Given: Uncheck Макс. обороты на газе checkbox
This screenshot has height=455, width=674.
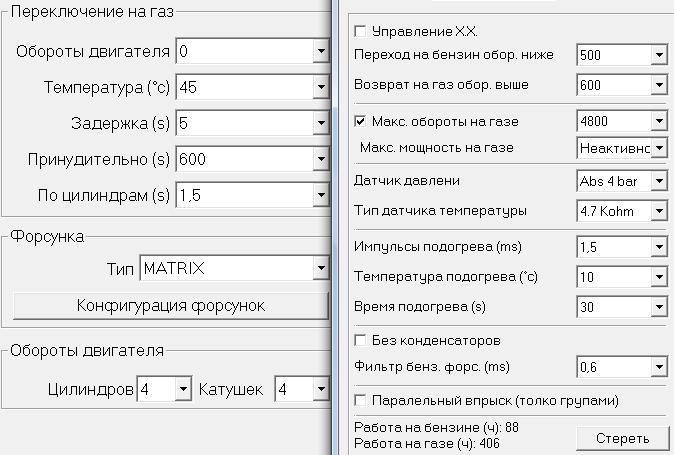Looking at the screenshot, I should coord(361,122).
